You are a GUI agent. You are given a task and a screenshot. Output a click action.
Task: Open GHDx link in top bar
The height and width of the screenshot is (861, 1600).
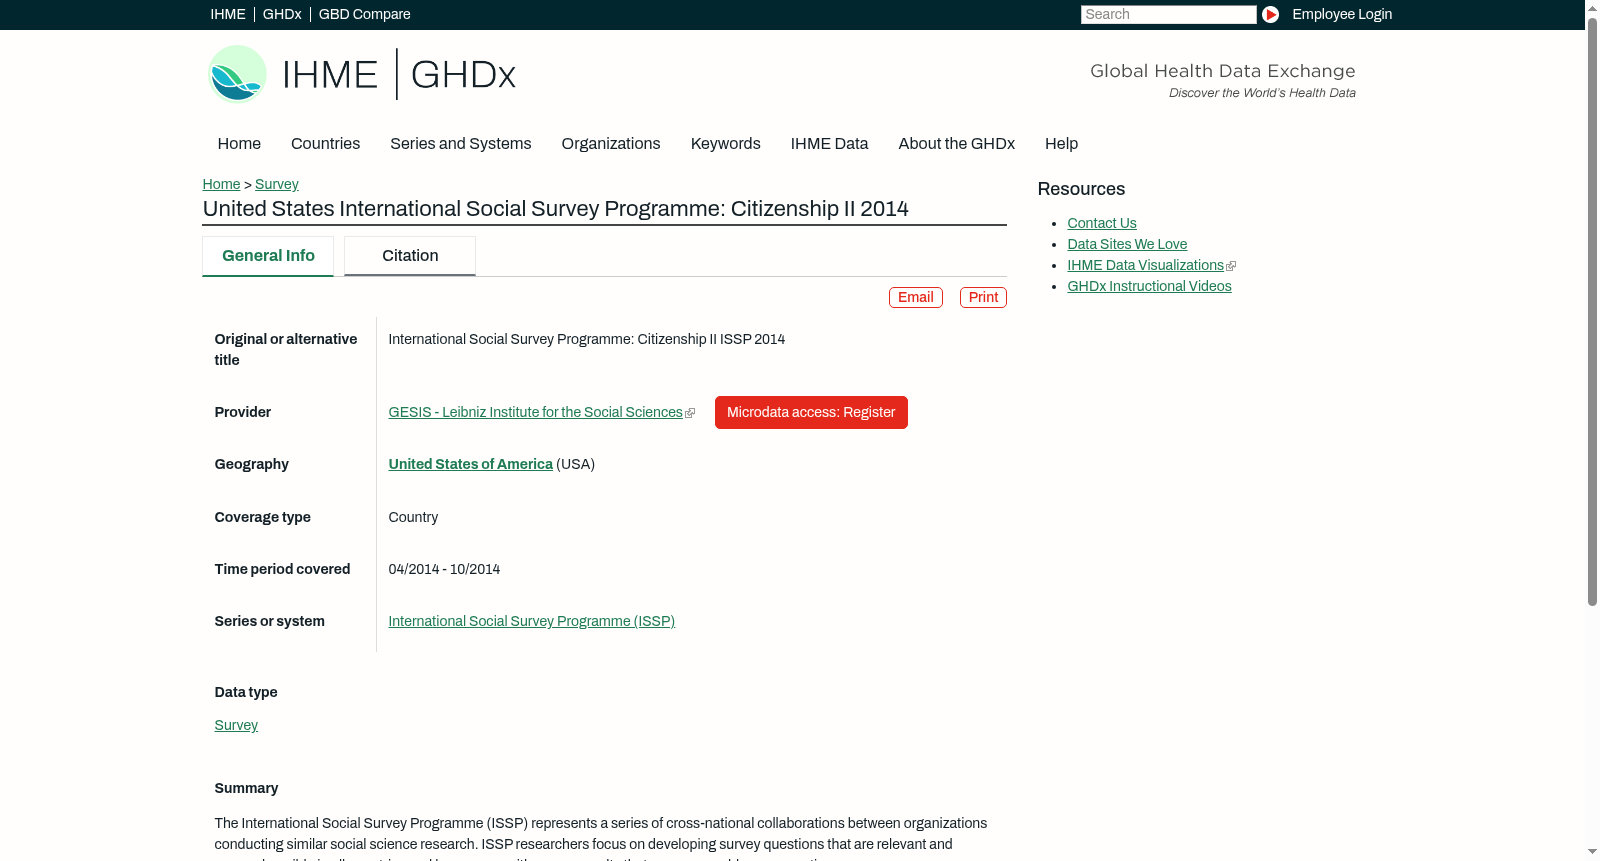coord(282,14)
